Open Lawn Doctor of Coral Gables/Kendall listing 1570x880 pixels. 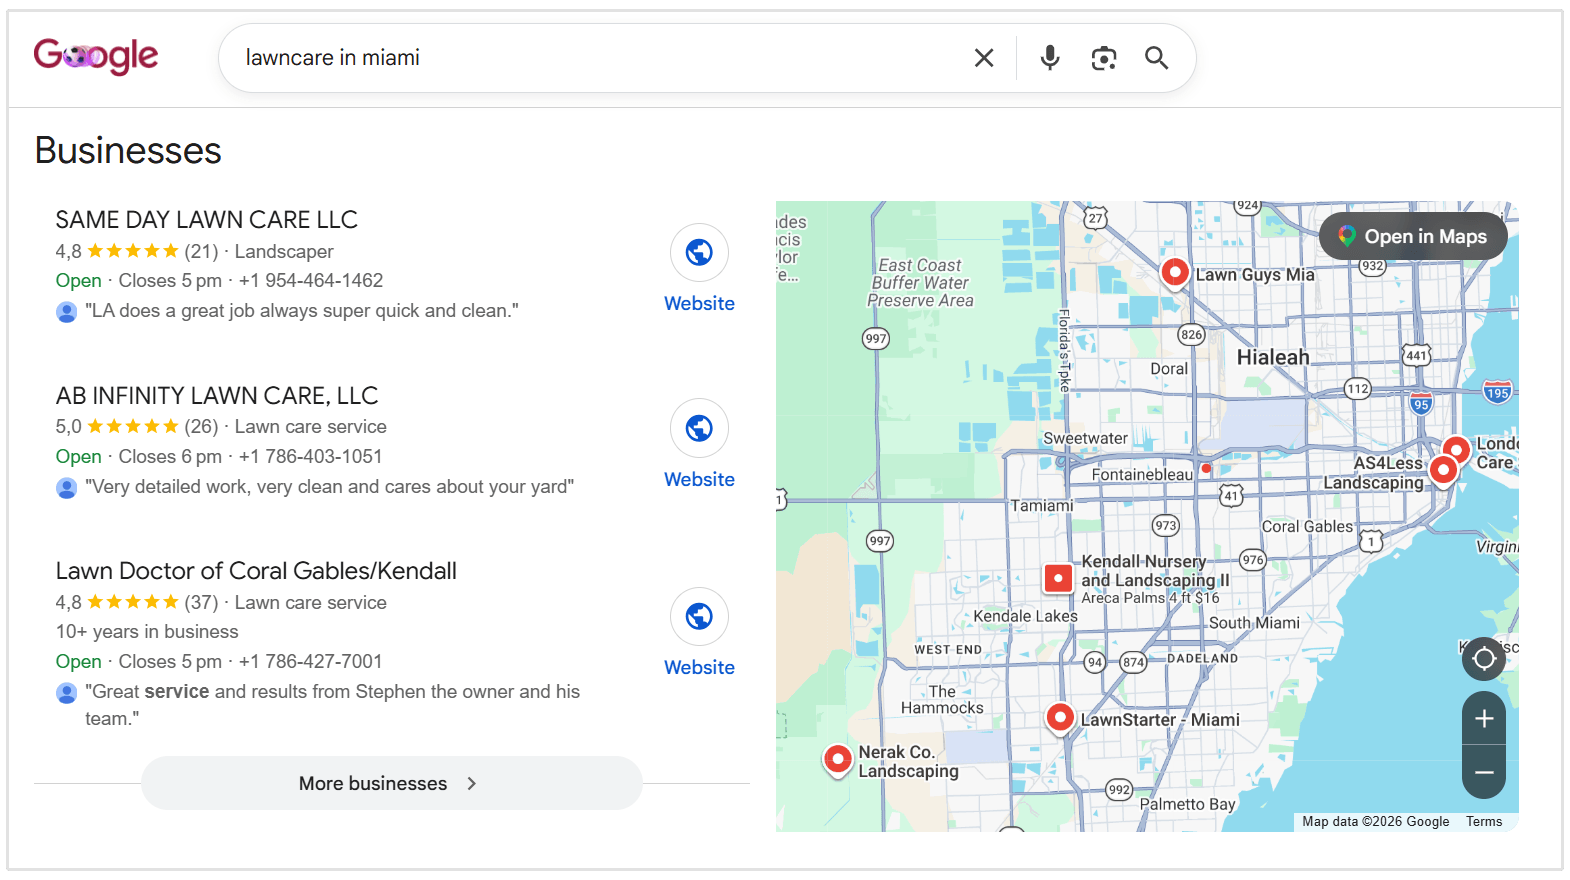(x=256, y=571)
